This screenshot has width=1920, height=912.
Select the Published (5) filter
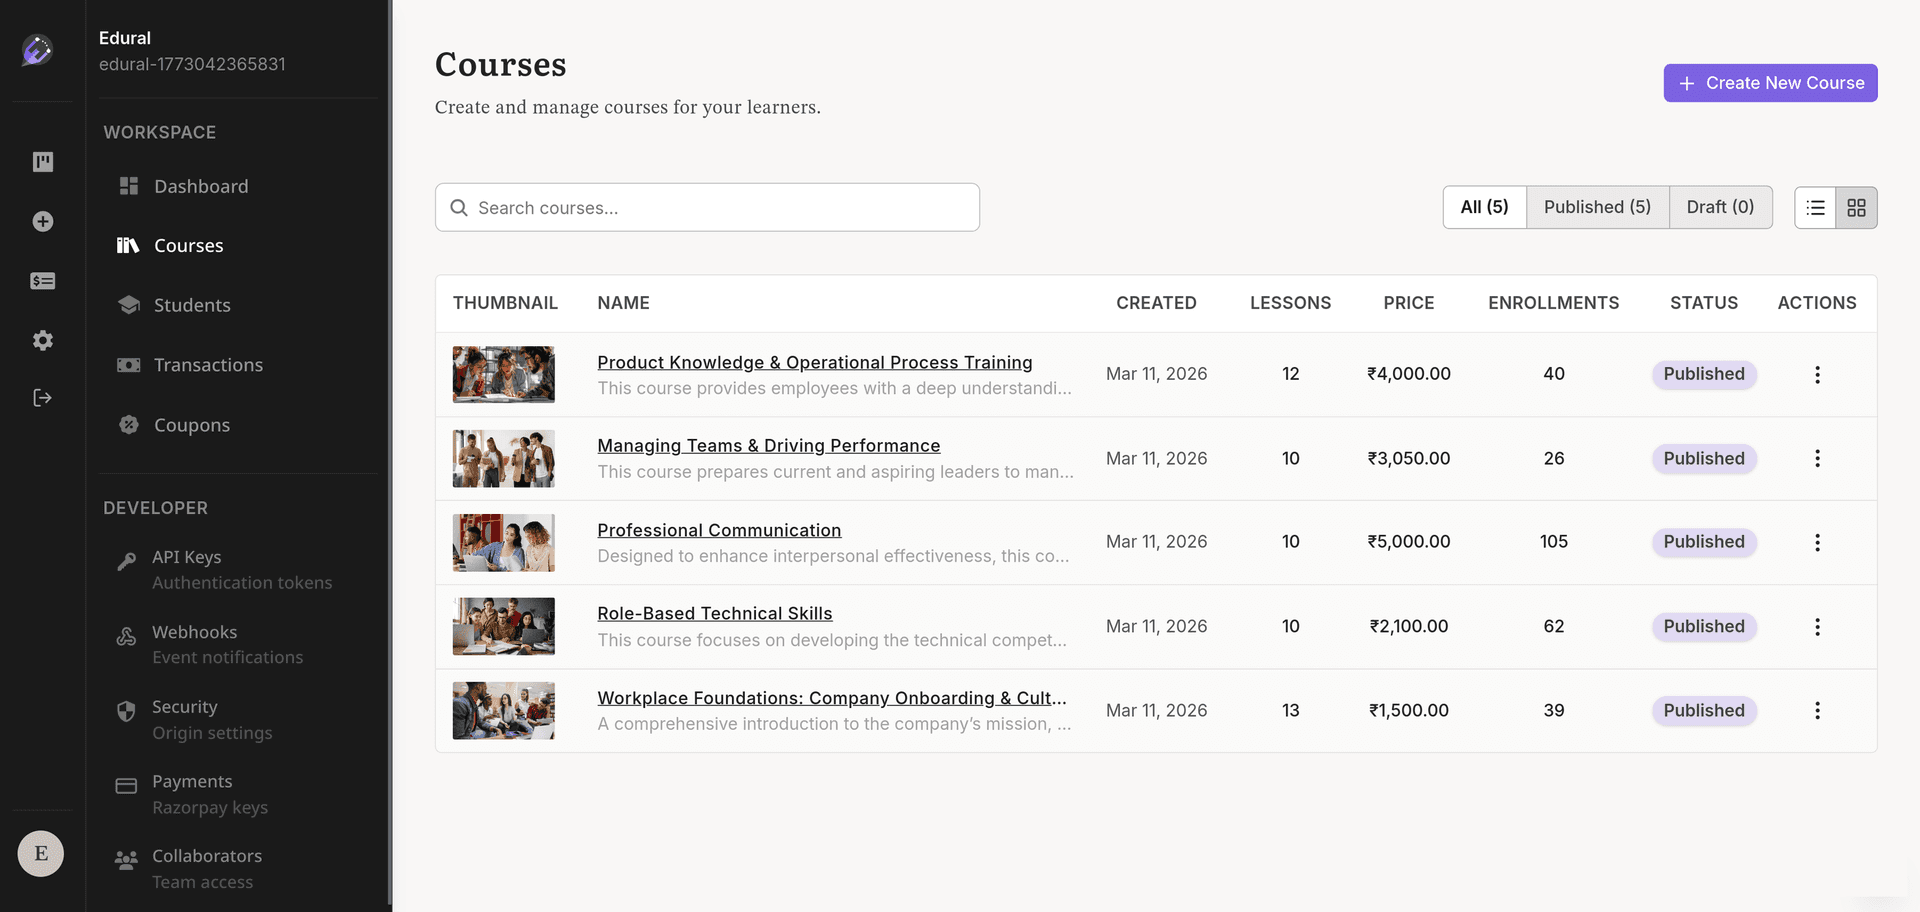pyautogui.click(x=1597, y=207)
